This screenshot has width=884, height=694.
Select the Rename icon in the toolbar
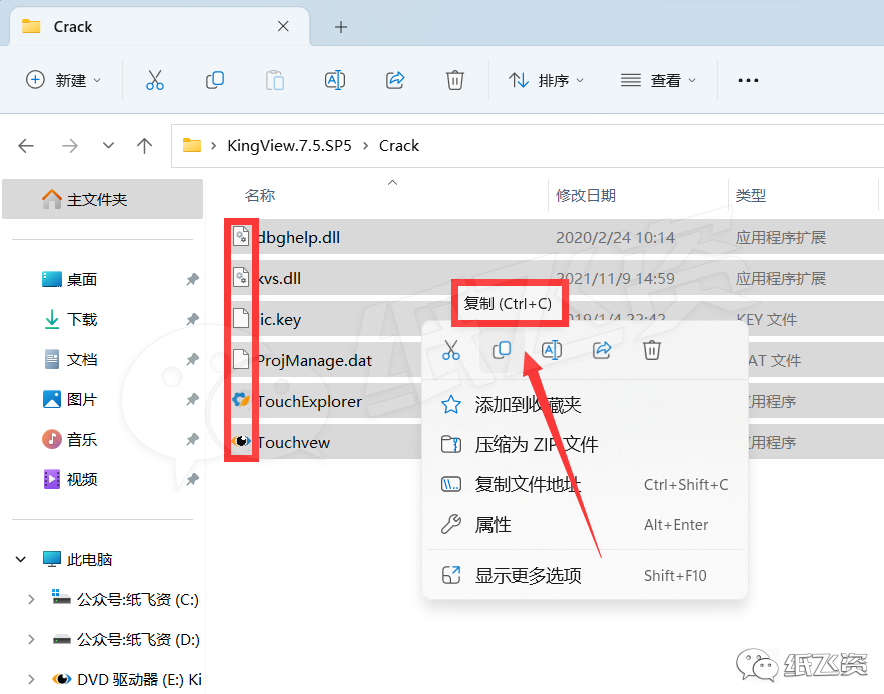coord(335,80)
